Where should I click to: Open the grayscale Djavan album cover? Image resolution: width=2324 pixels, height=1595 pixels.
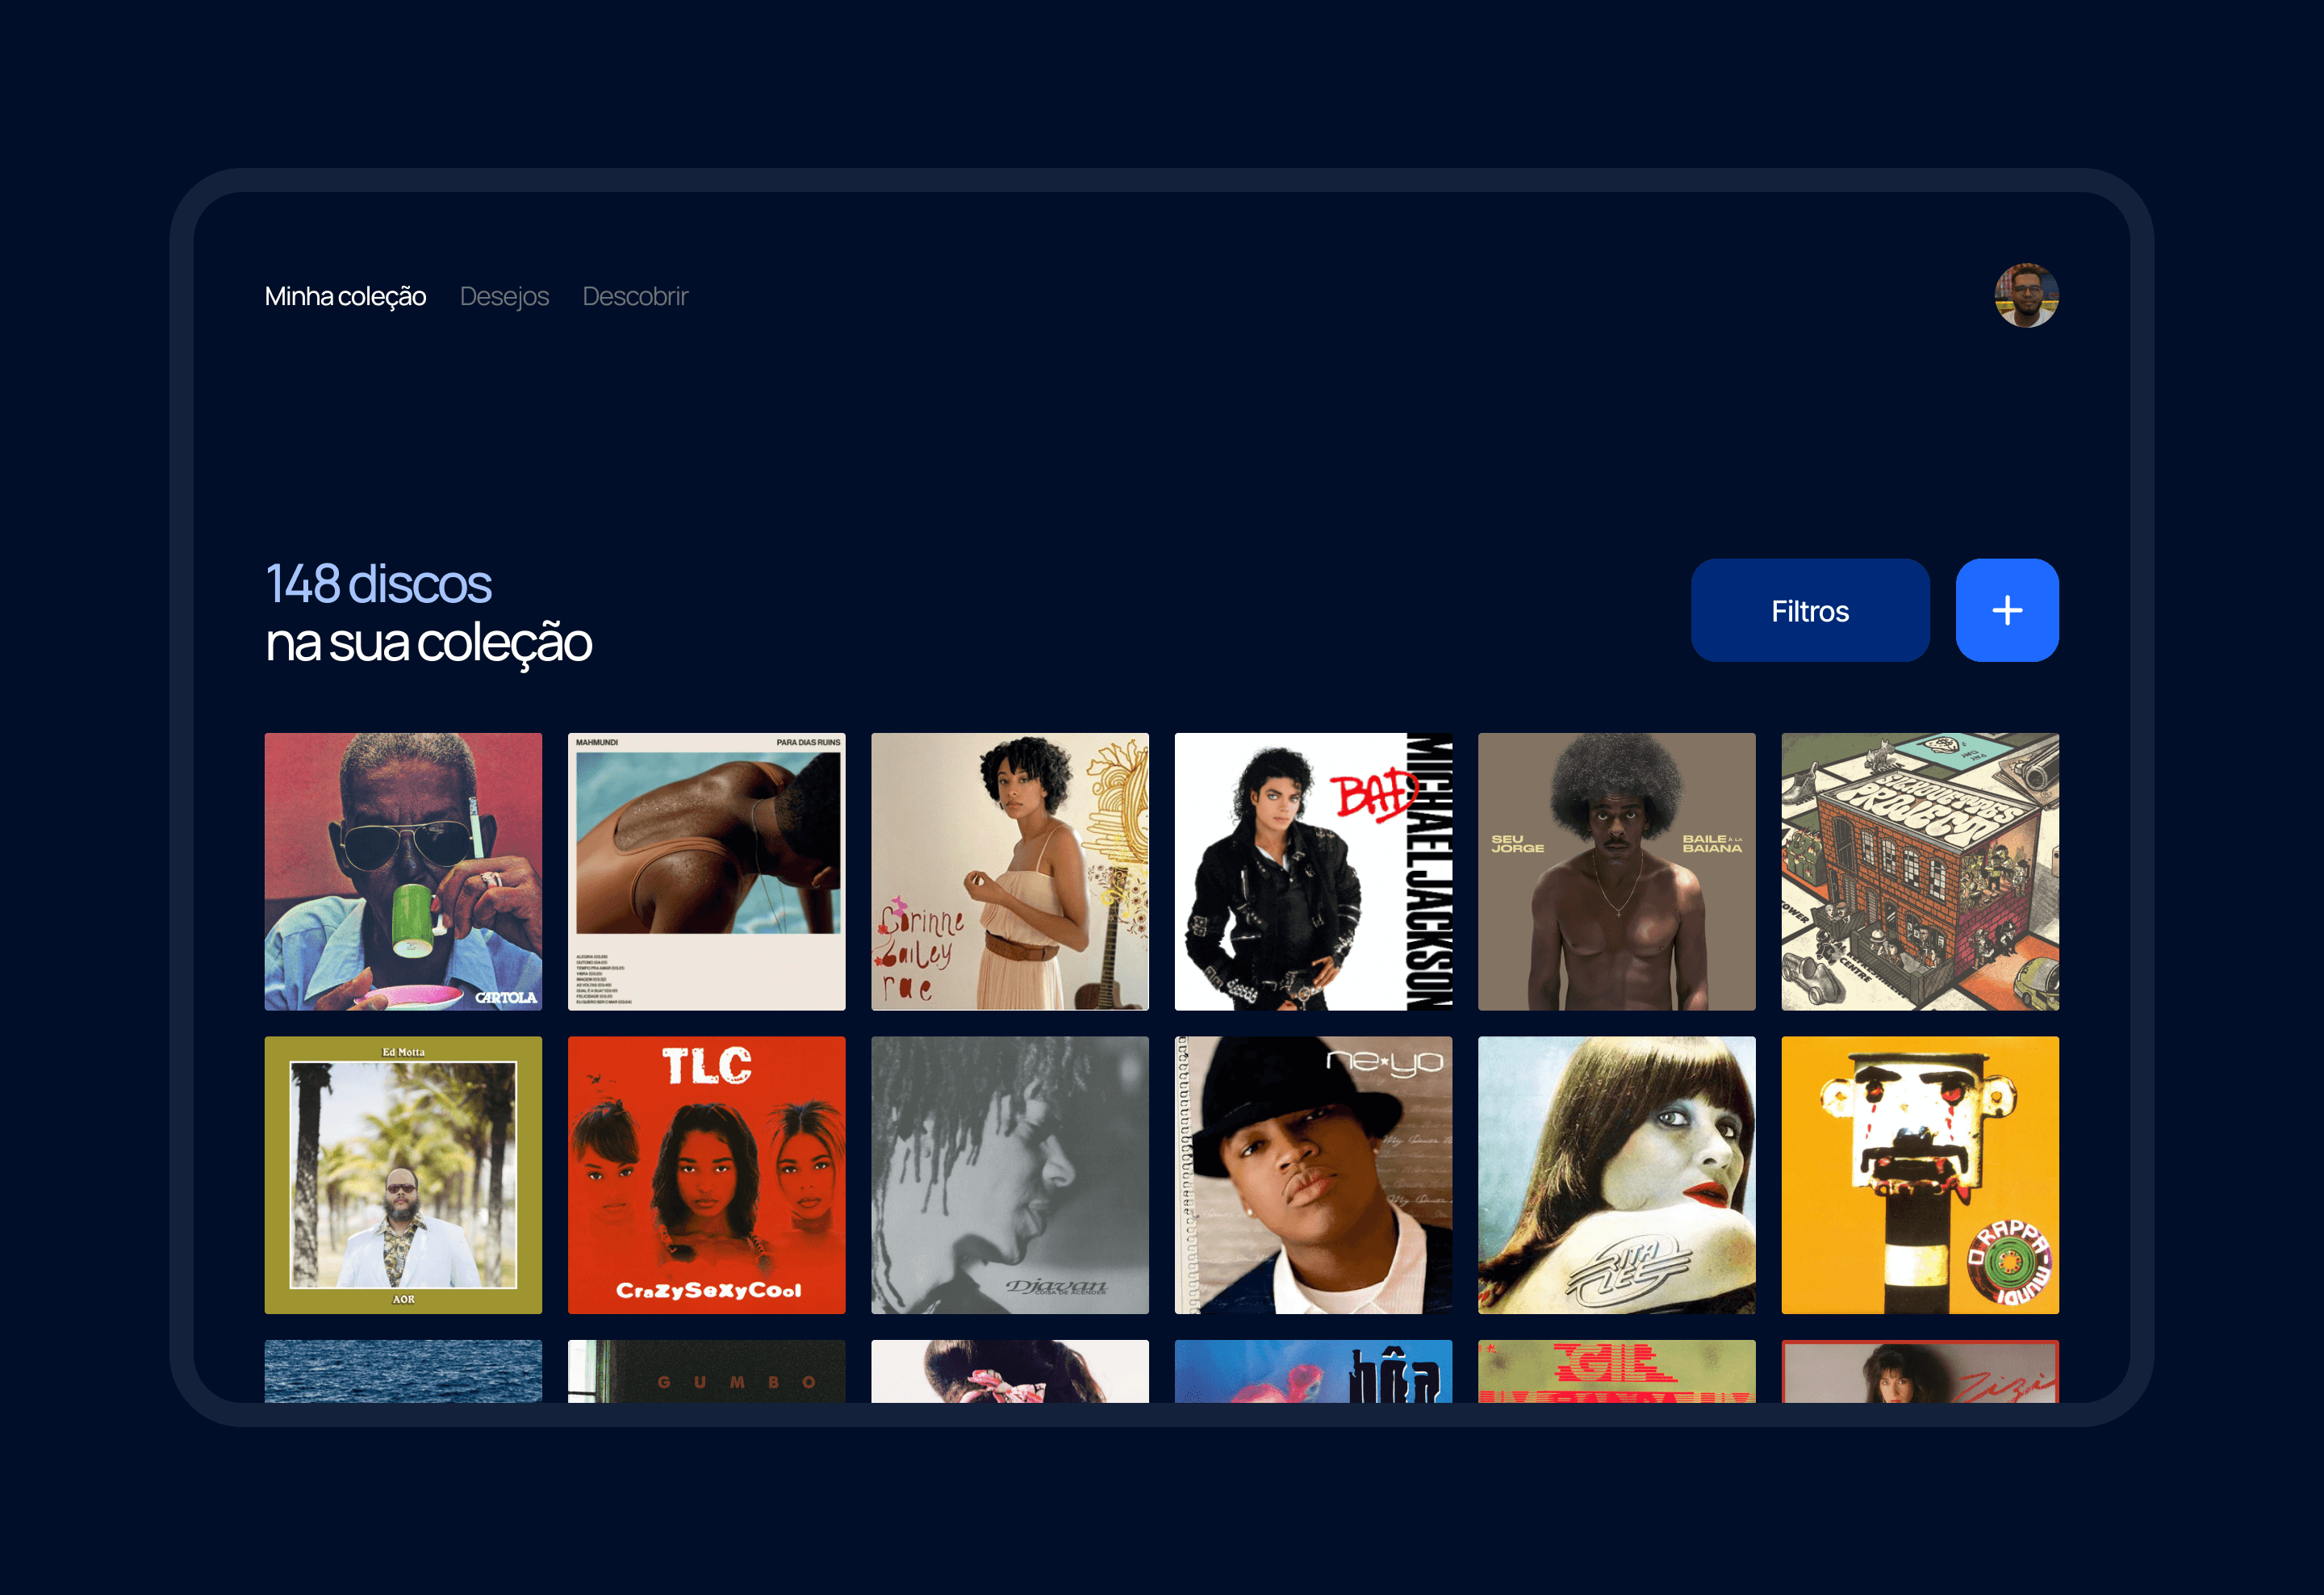click(1009, 1174)
